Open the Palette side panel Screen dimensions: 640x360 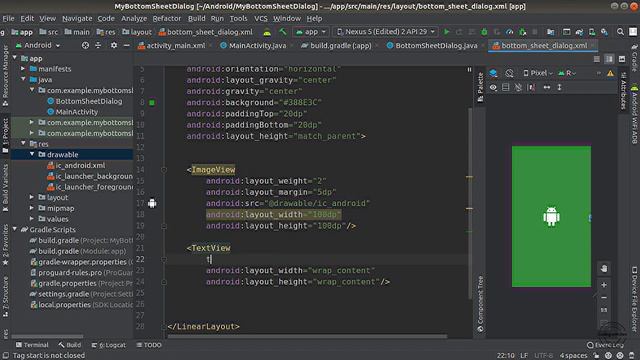(480, 87)
